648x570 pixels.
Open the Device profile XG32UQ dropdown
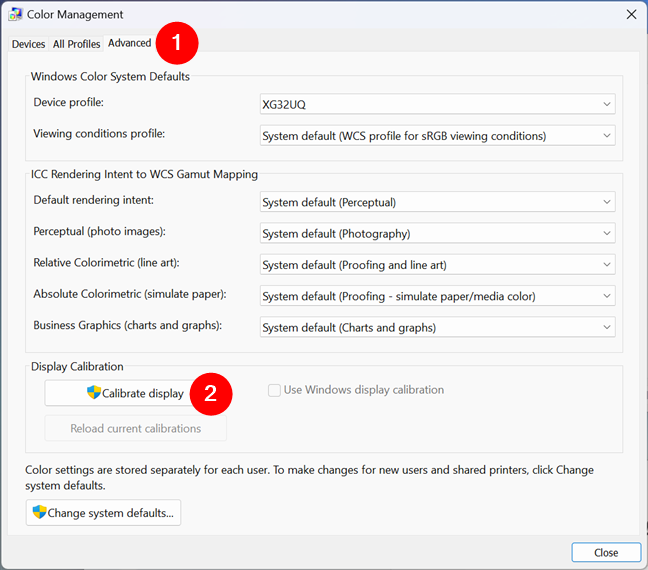point(437,104)
